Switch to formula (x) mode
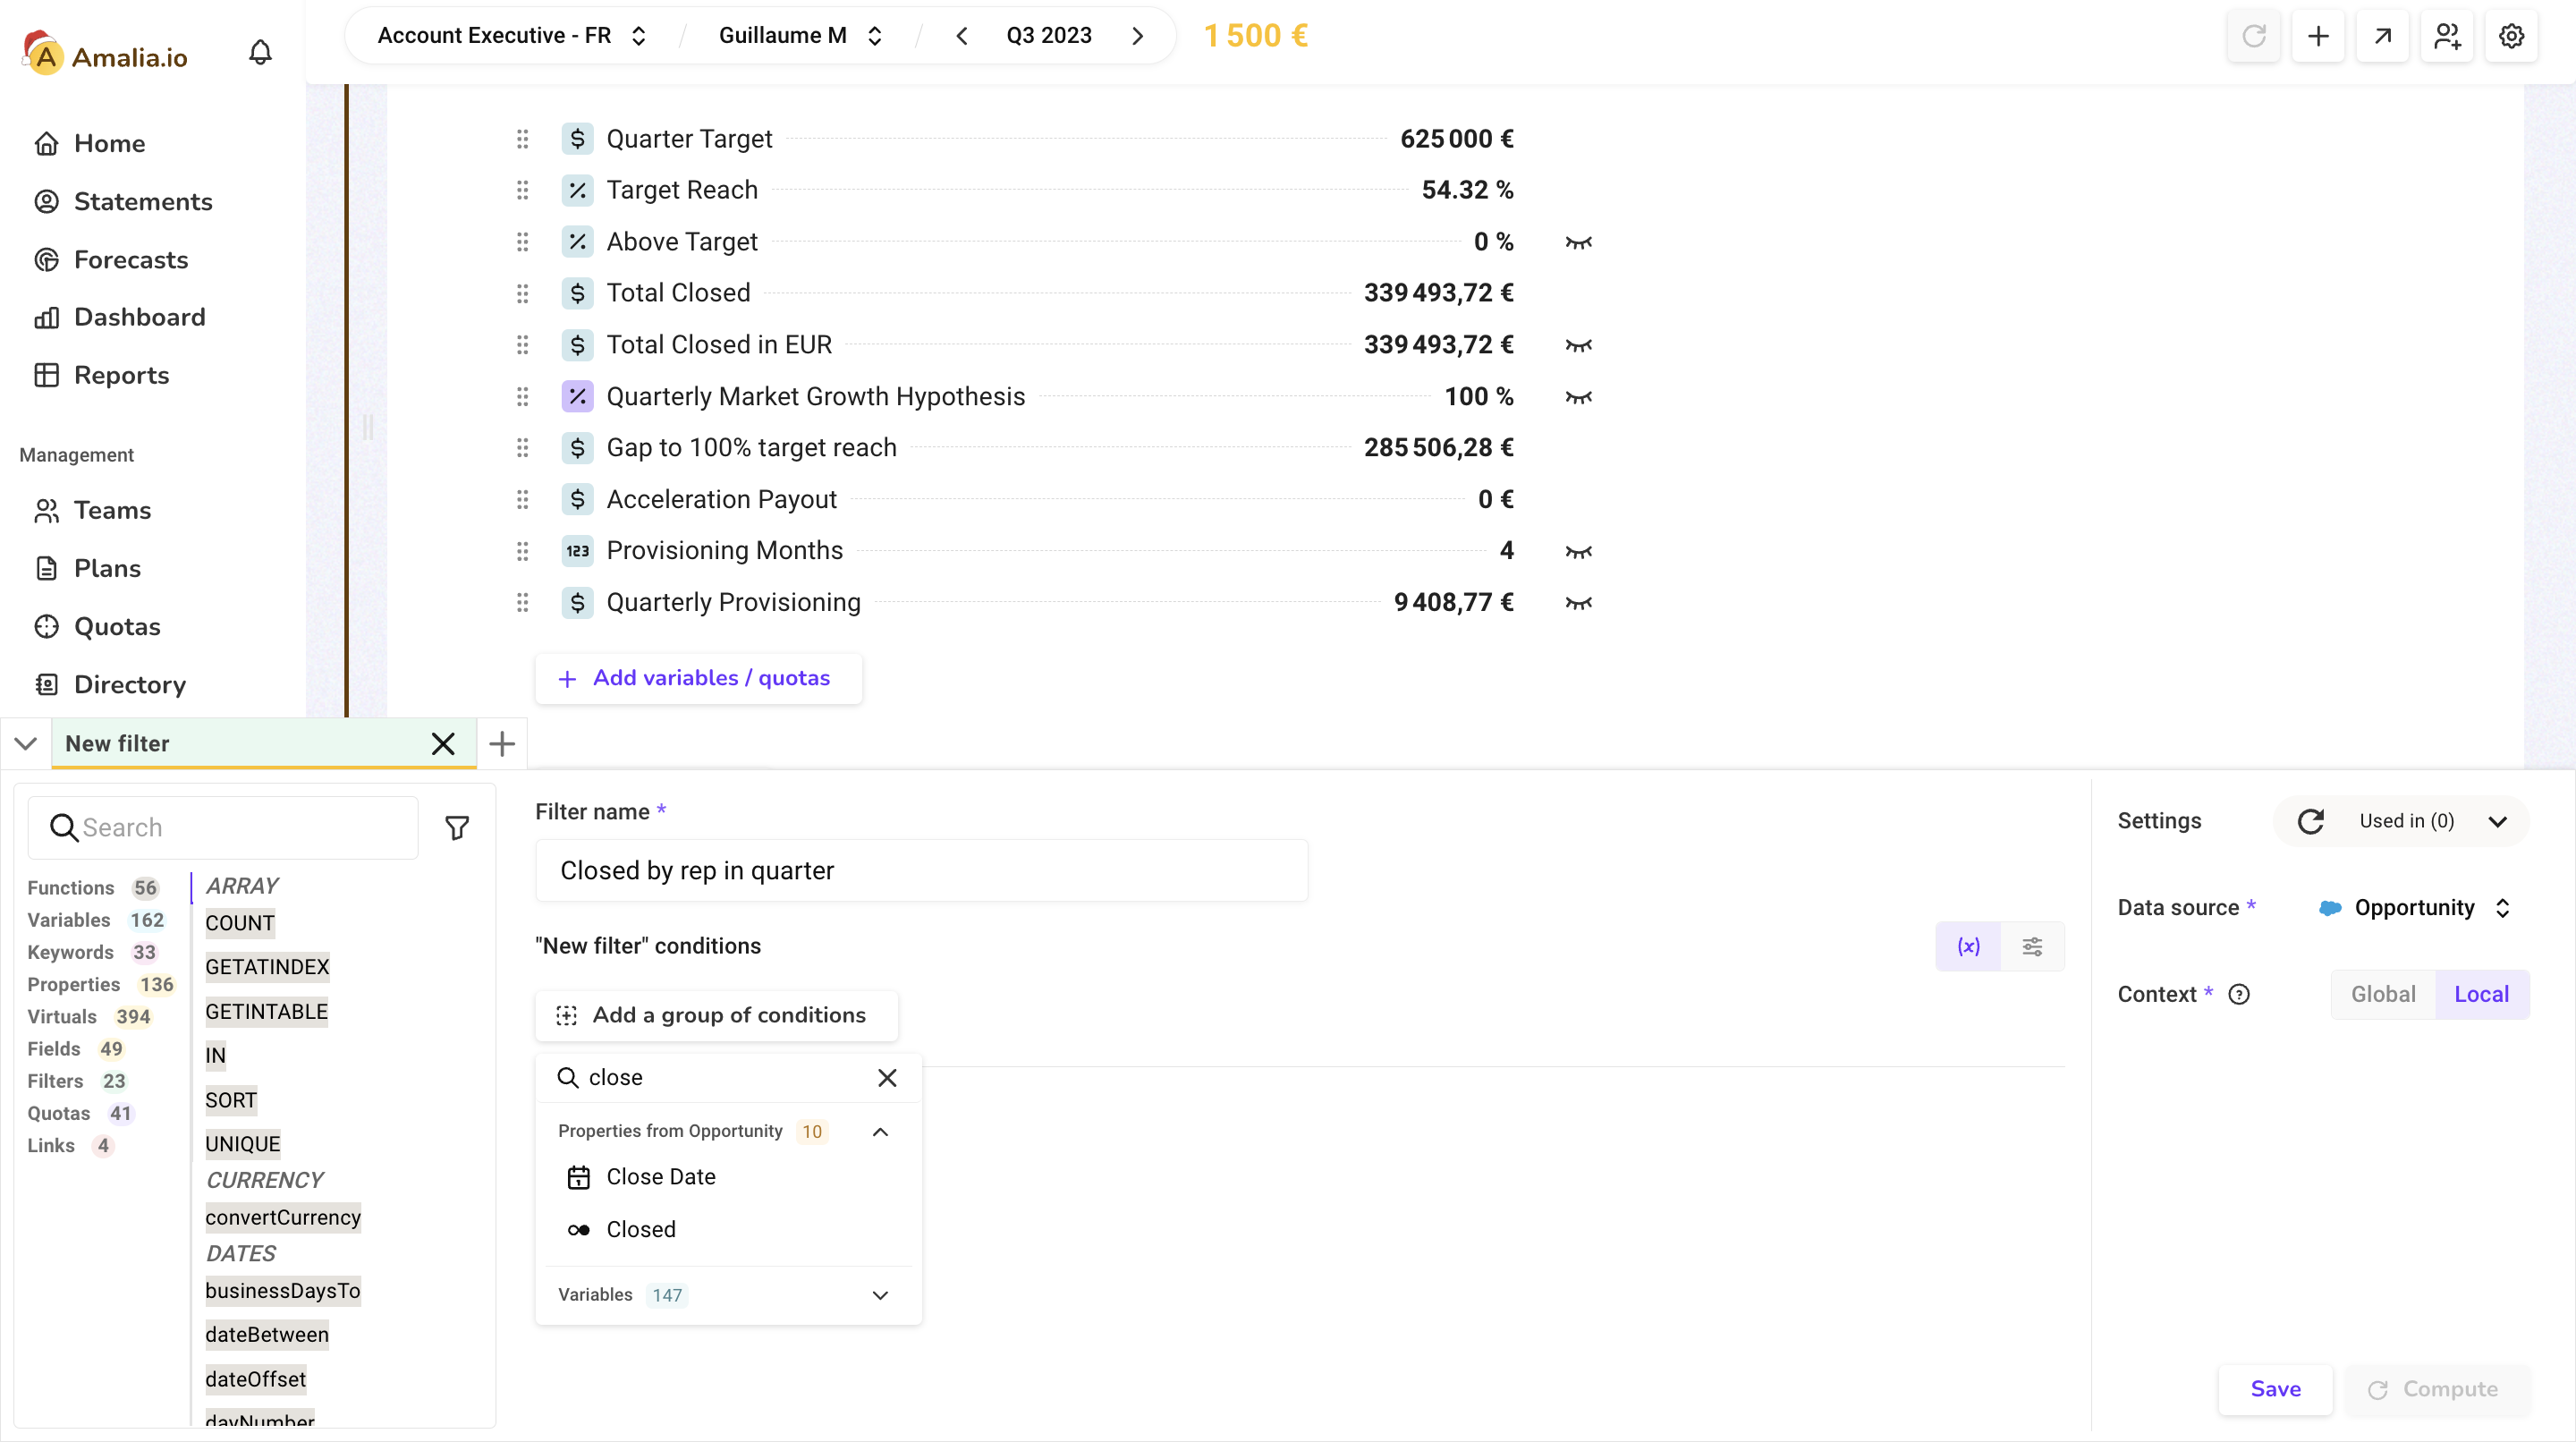The image size is (2576, 1442). 1968,946
